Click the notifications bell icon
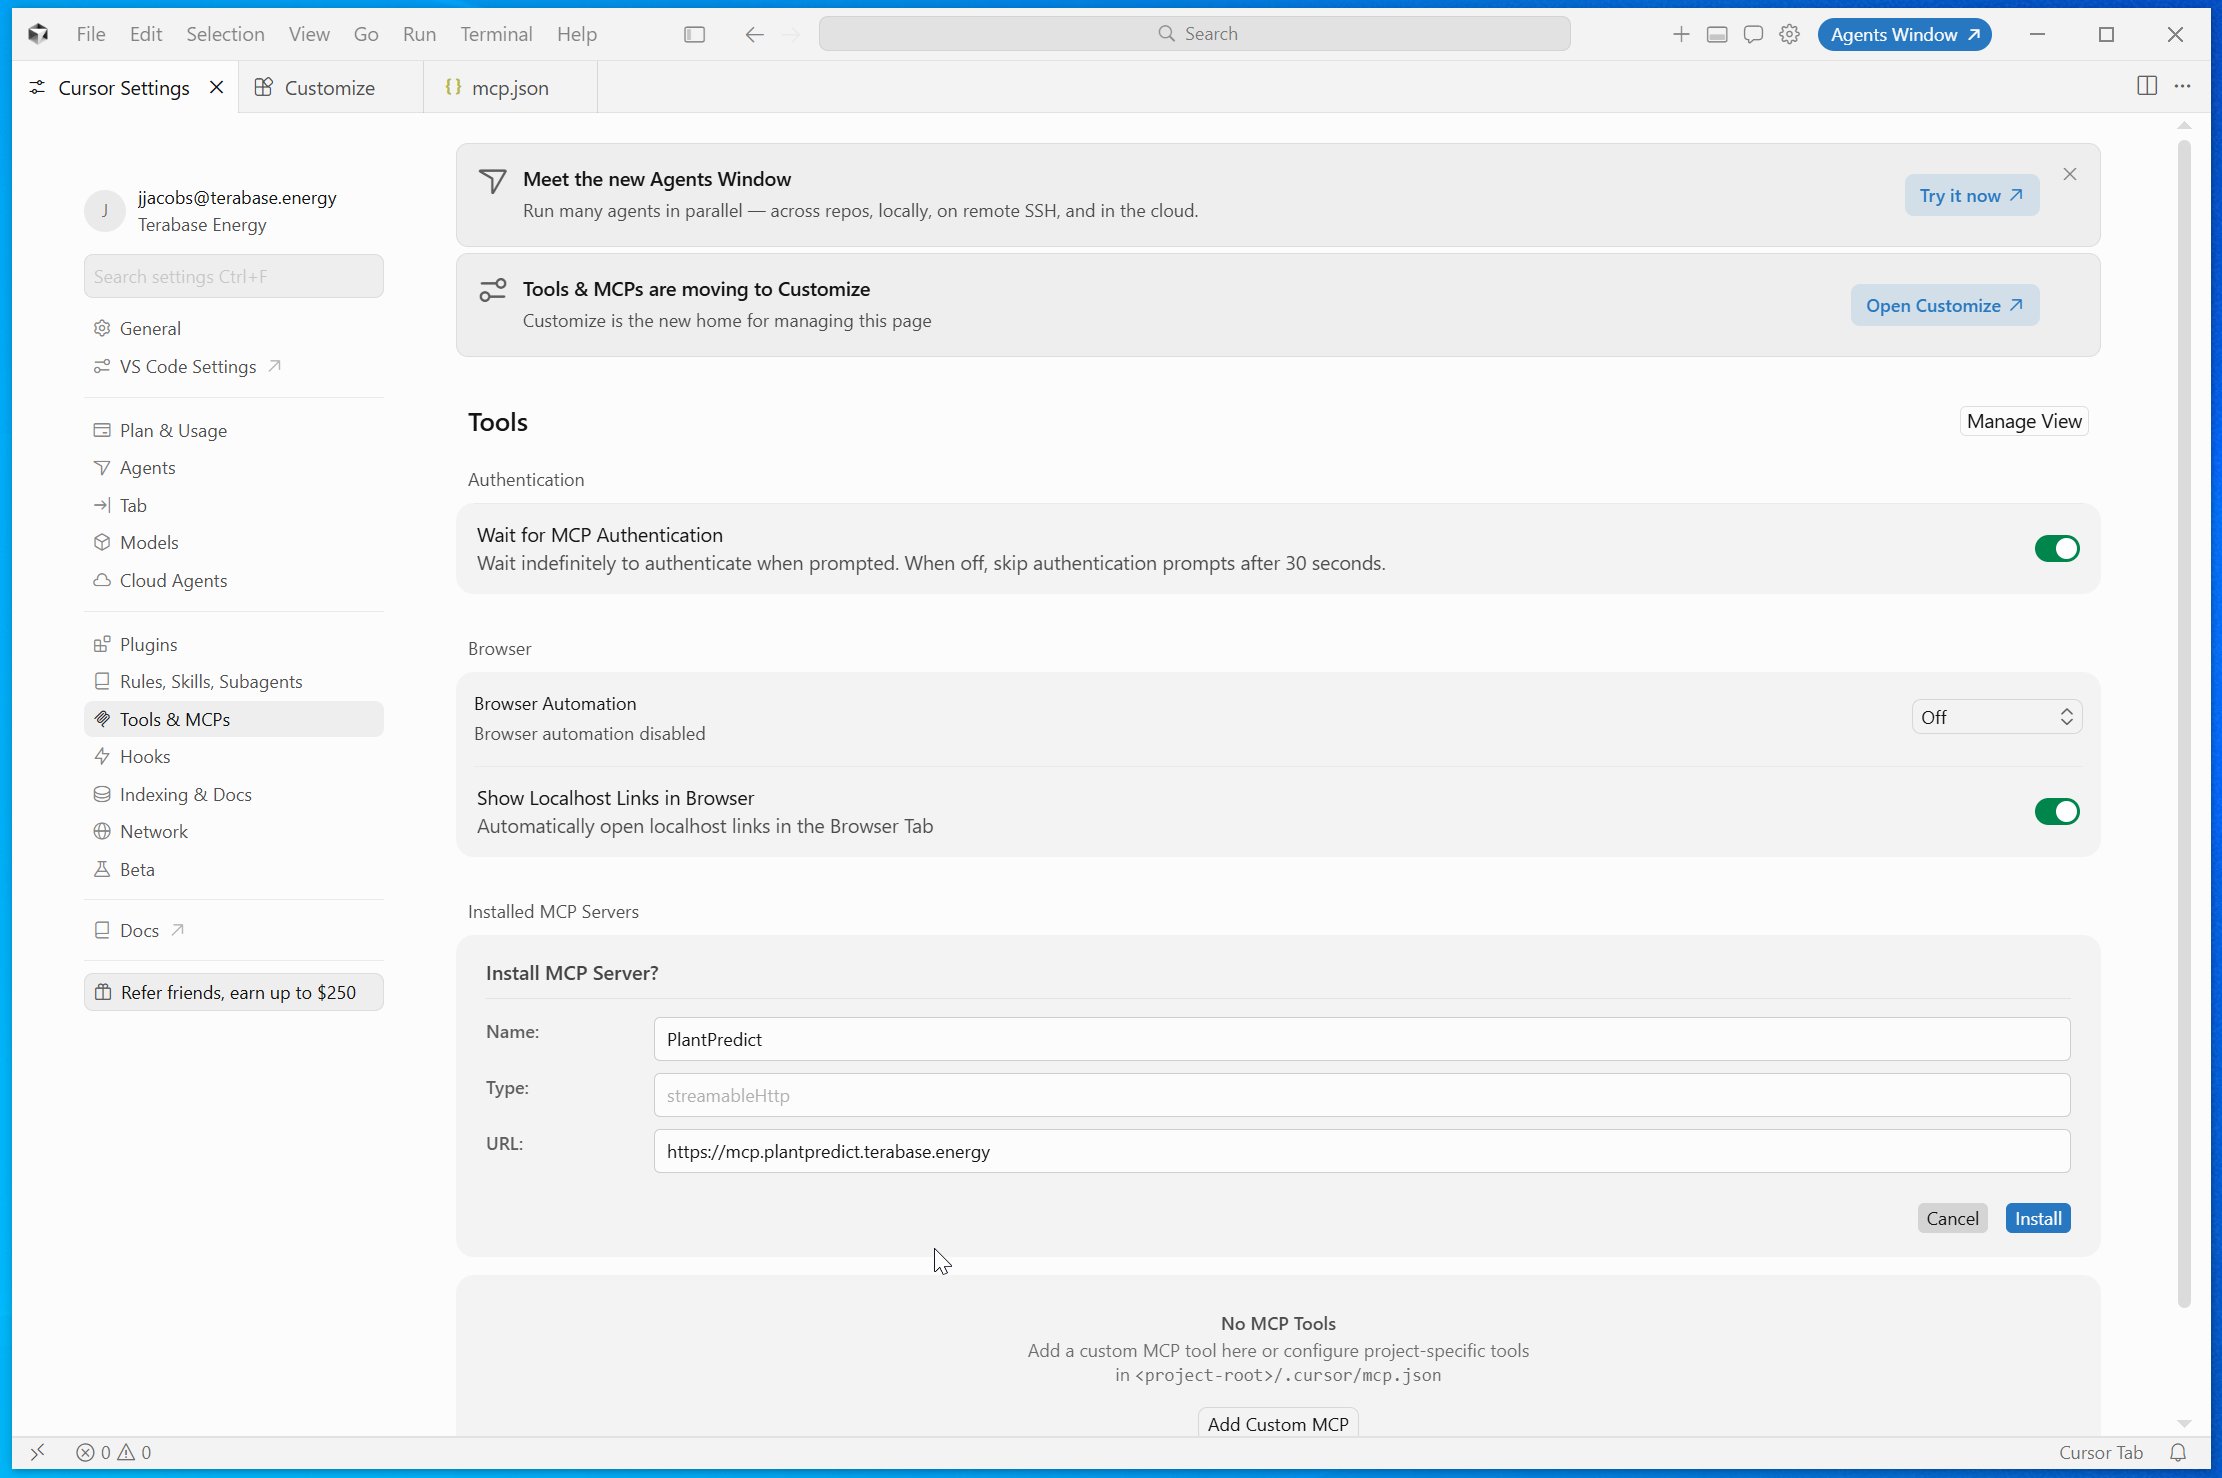The width and height of the screenshot is (2222, 1478). click(2178, 1452)
